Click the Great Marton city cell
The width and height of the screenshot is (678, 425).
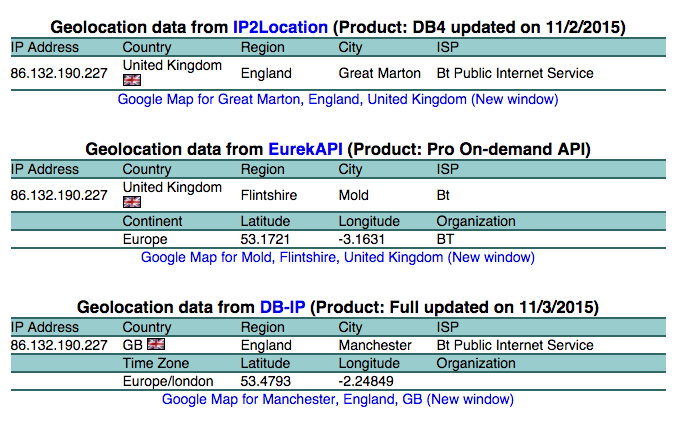(x=379, y=73)
